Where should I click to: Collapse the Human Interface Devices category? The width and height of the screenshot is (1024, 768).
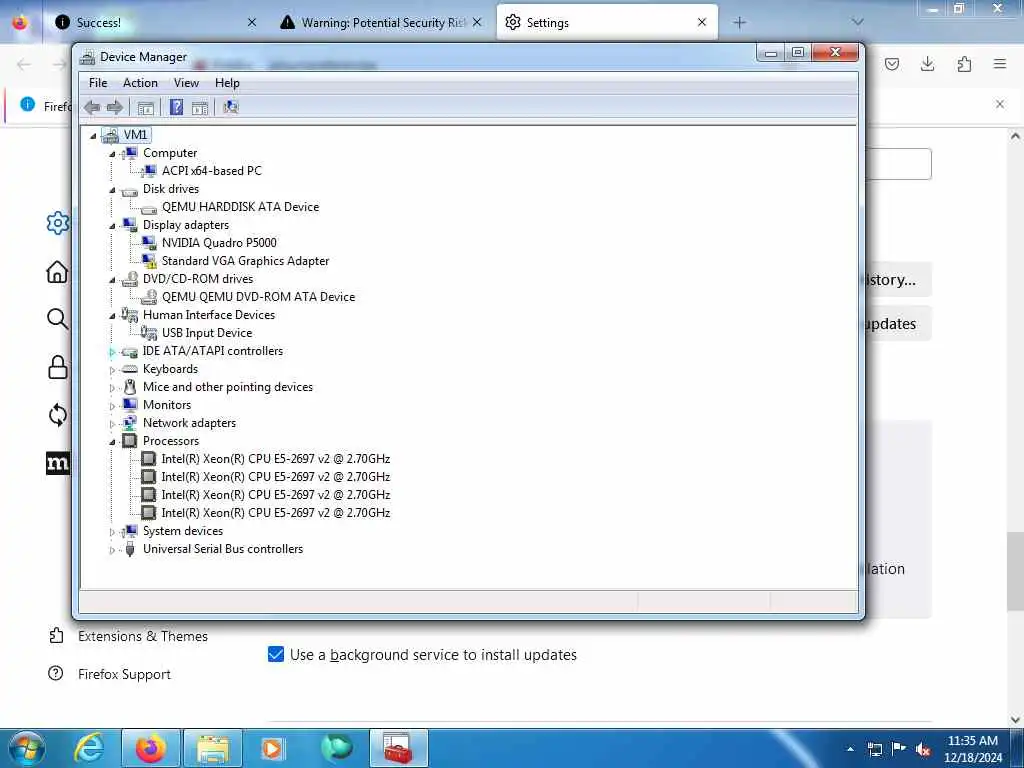click(112, 316)
